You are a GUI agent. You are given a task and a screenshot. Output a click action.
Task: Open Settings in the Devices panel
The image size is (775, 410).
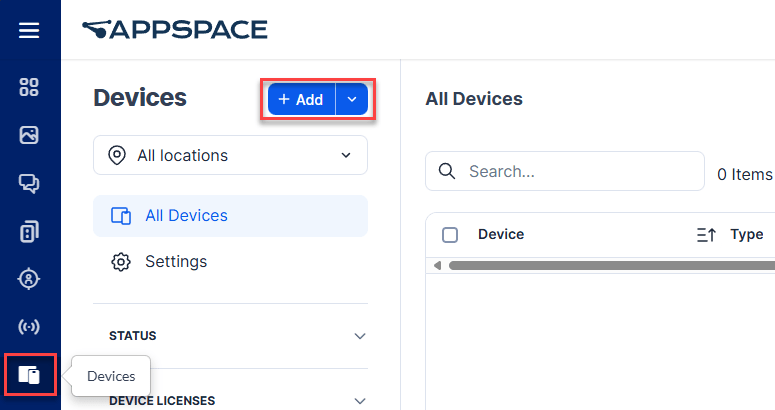click(x=176, y=262)
